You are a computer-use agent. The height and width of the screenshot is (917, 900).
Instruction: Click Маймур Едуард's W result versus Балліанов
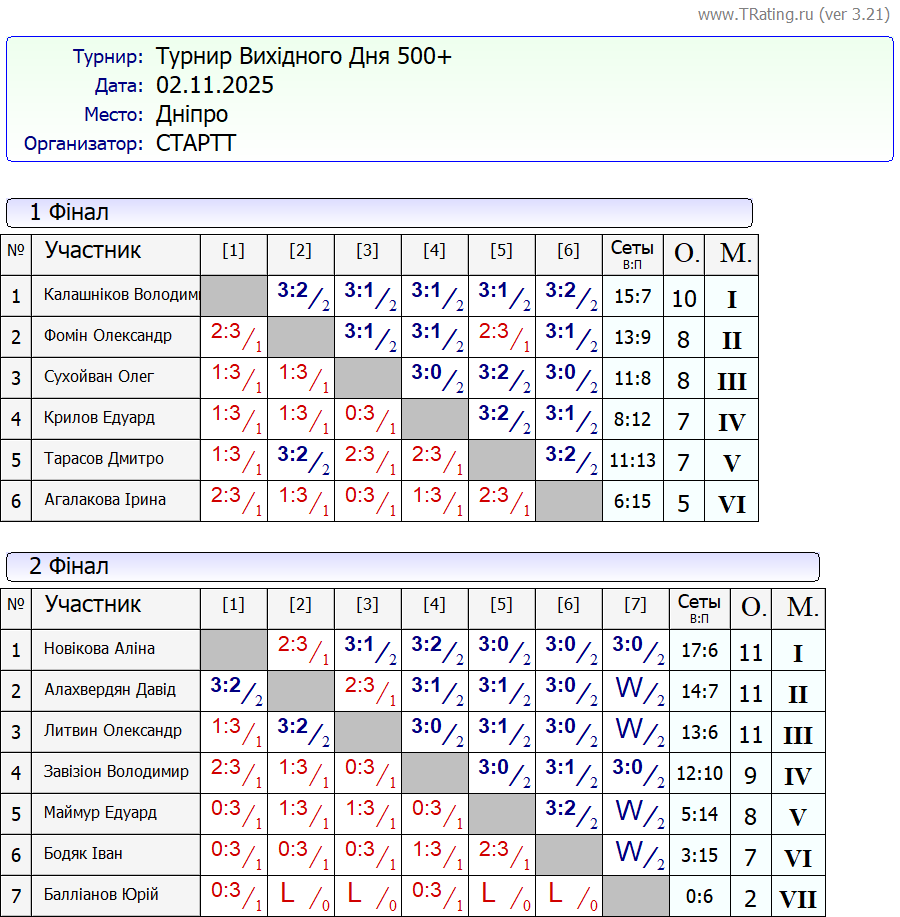pyautogui.click(x=635, y=813)
